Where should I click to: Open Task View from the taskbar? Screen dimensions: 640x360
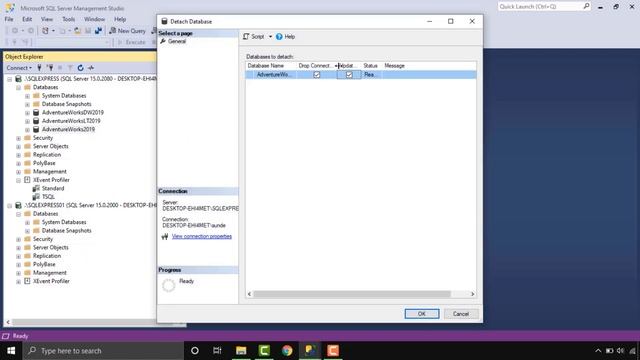pyautogui.click(x=217, y=350)
